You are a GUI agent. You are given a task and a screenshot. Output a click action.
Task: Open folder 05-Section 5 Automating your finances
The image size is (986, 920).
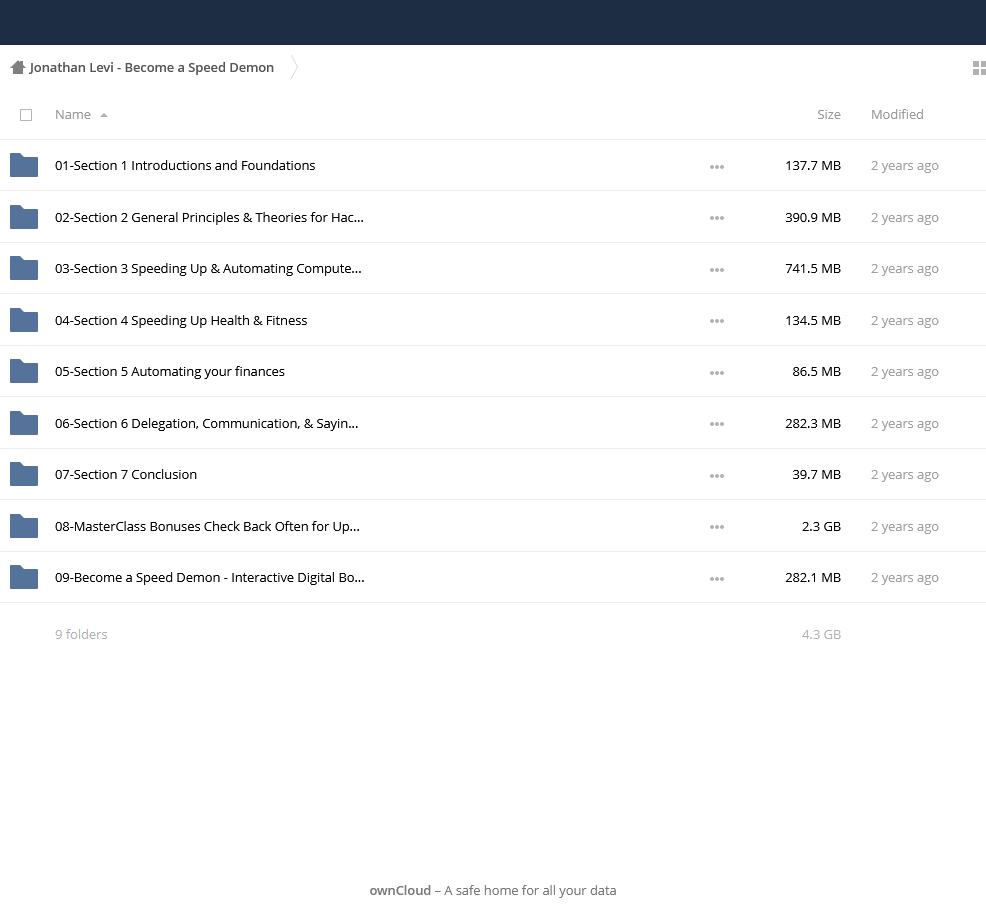coord(170,372)
